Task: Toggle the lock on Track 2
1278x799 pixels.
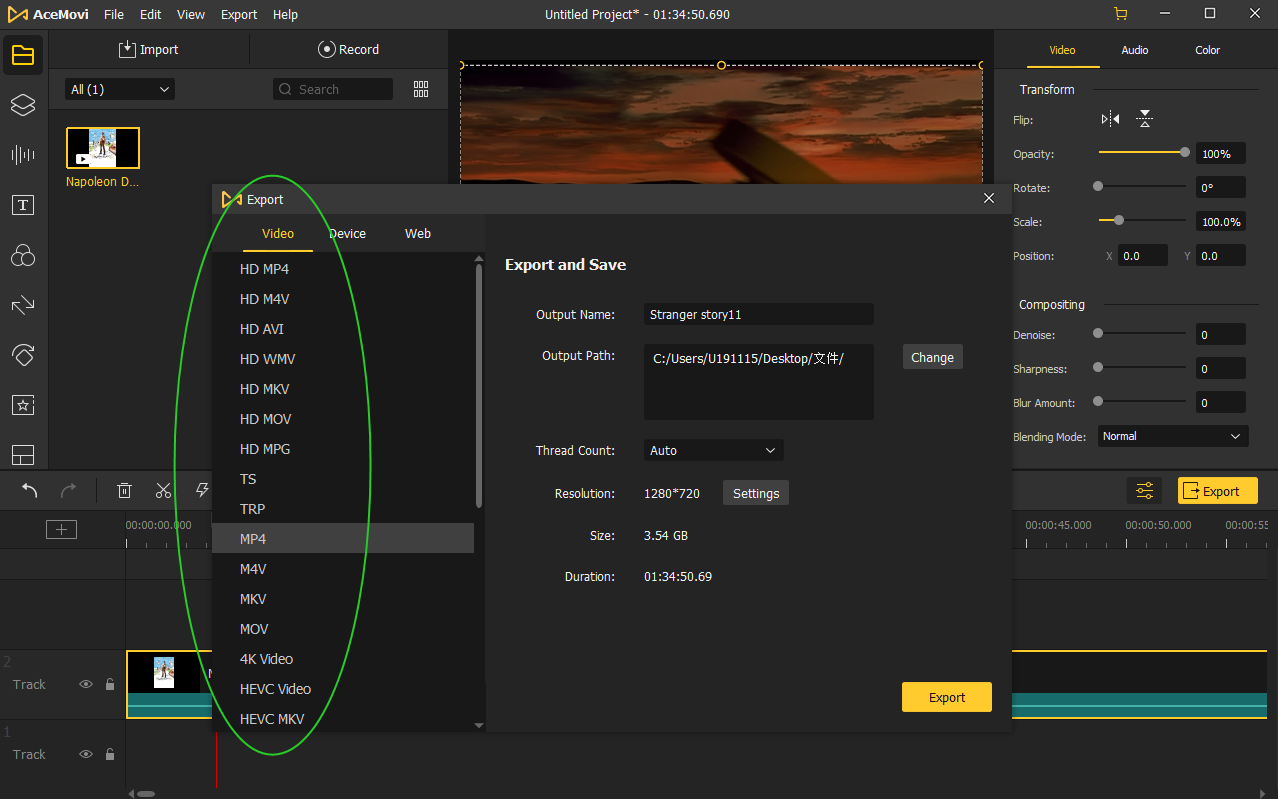Action: point(110,685)
